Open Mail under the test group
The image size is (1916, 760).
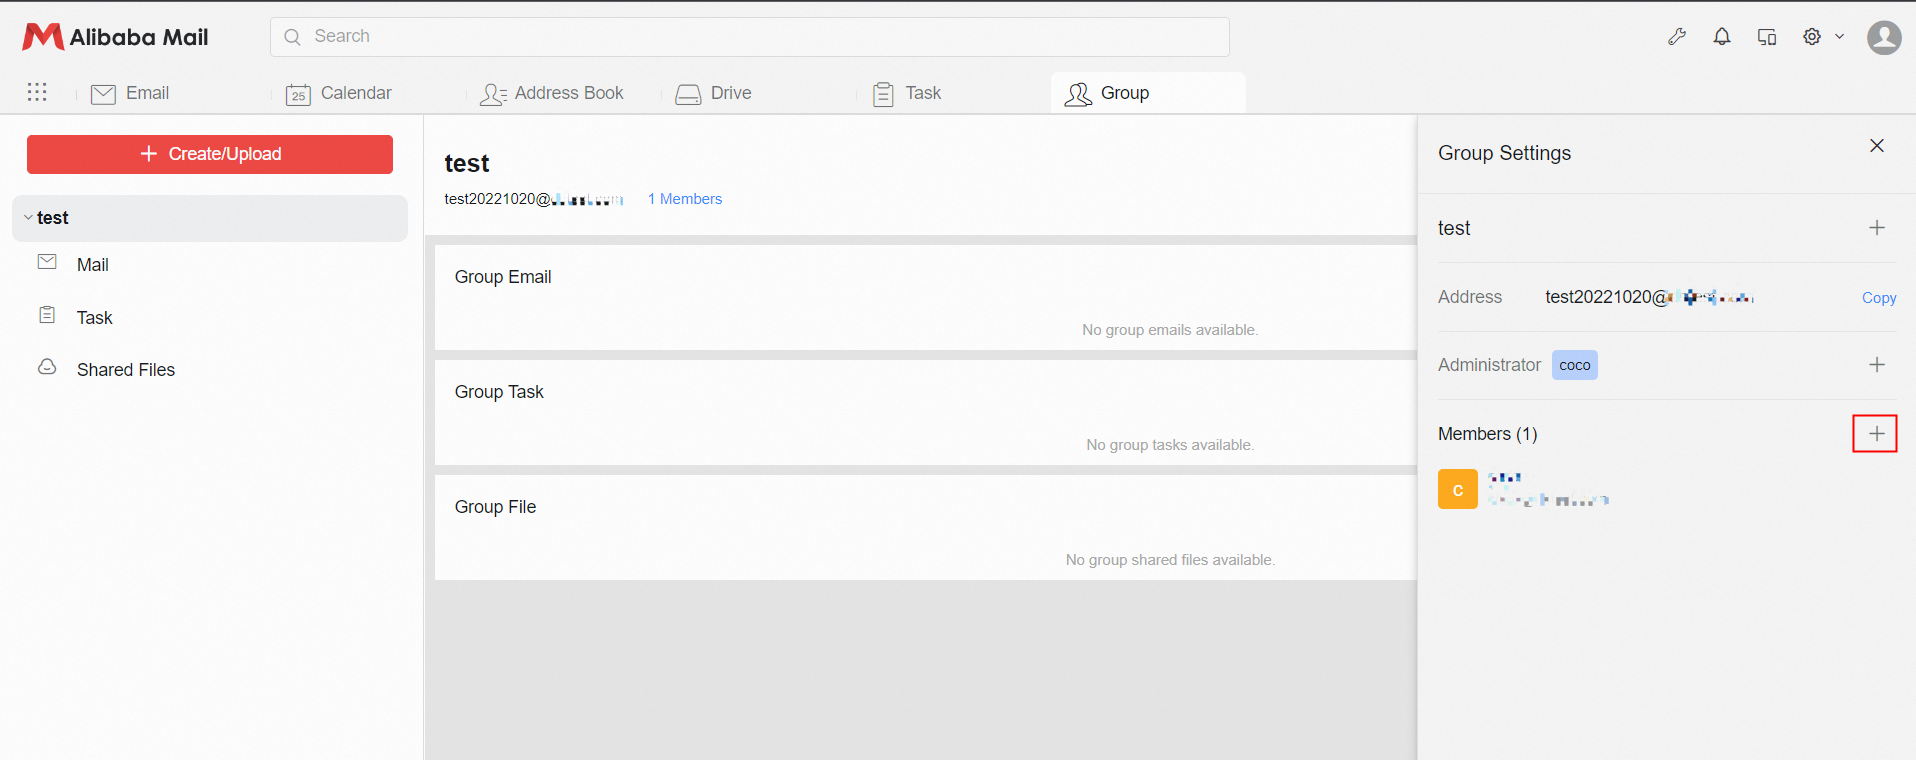coord(93,265)
